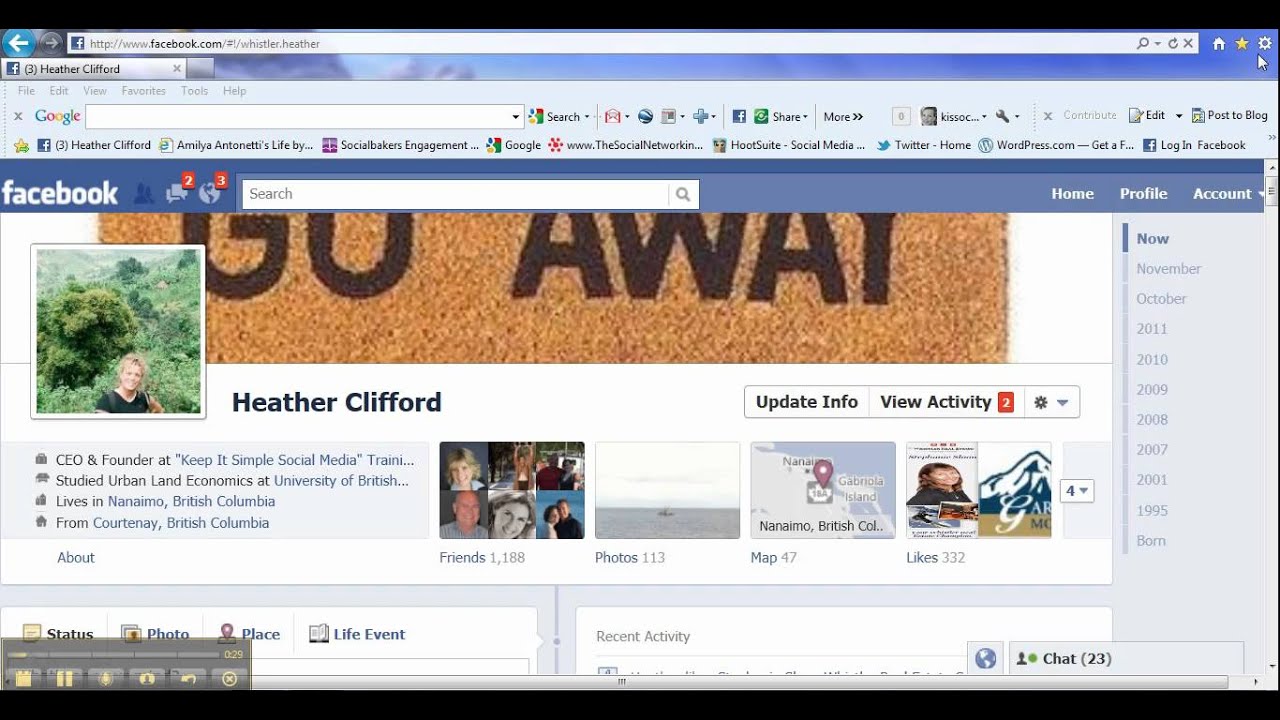
Task: Click the recorder webcam icon
Action: 147,679
